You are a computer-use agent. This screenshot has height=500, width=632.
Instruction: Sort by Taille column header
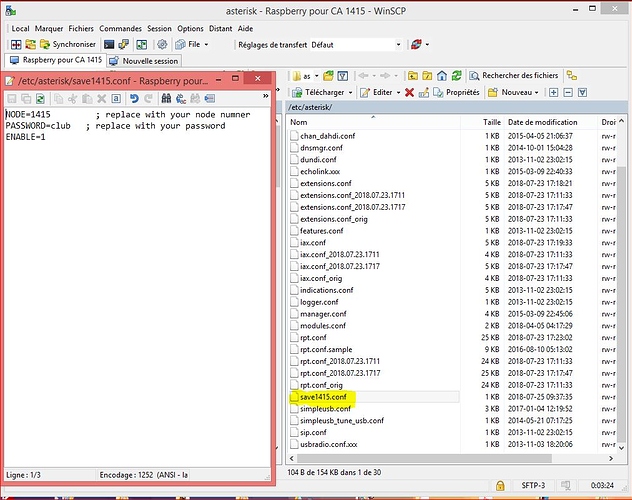click(482, 122)
